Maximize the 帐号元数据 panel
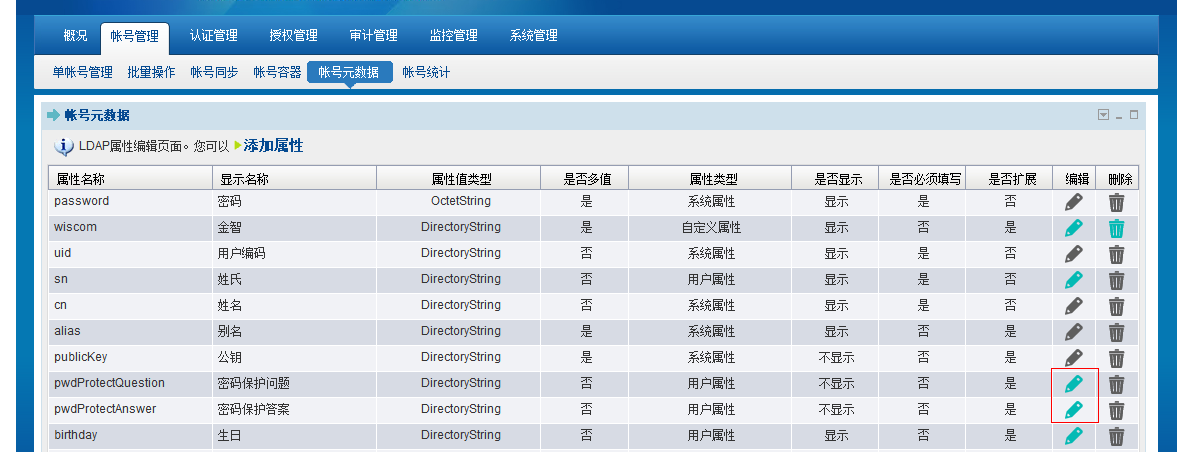This screenshot has height=452, width=1188. pos(1134,115)
